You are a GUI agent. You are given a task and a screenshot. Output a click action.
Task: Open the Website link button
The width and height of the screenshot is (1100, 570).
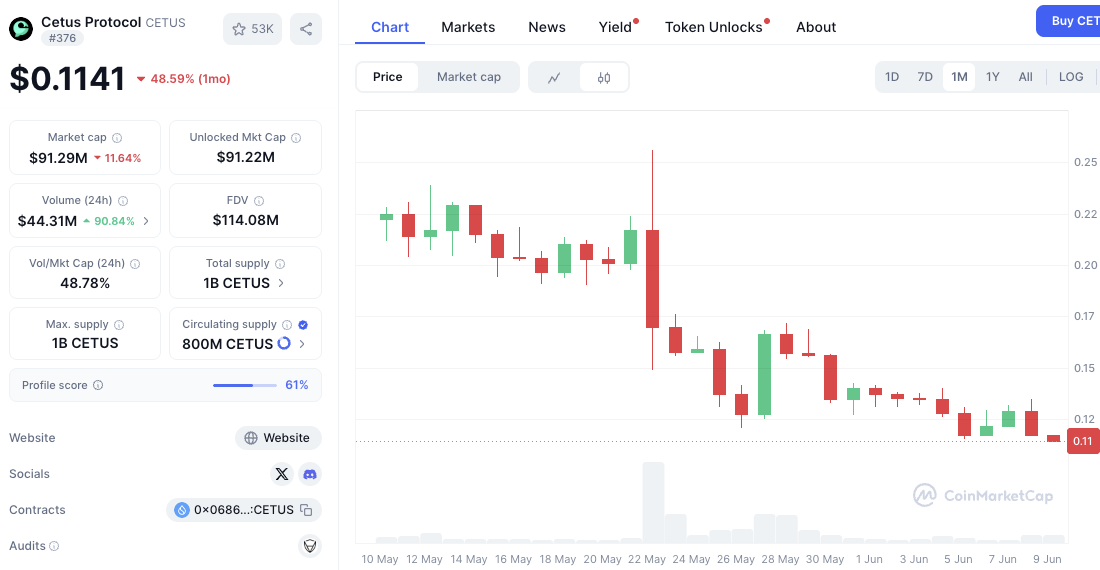click(279, 437)
